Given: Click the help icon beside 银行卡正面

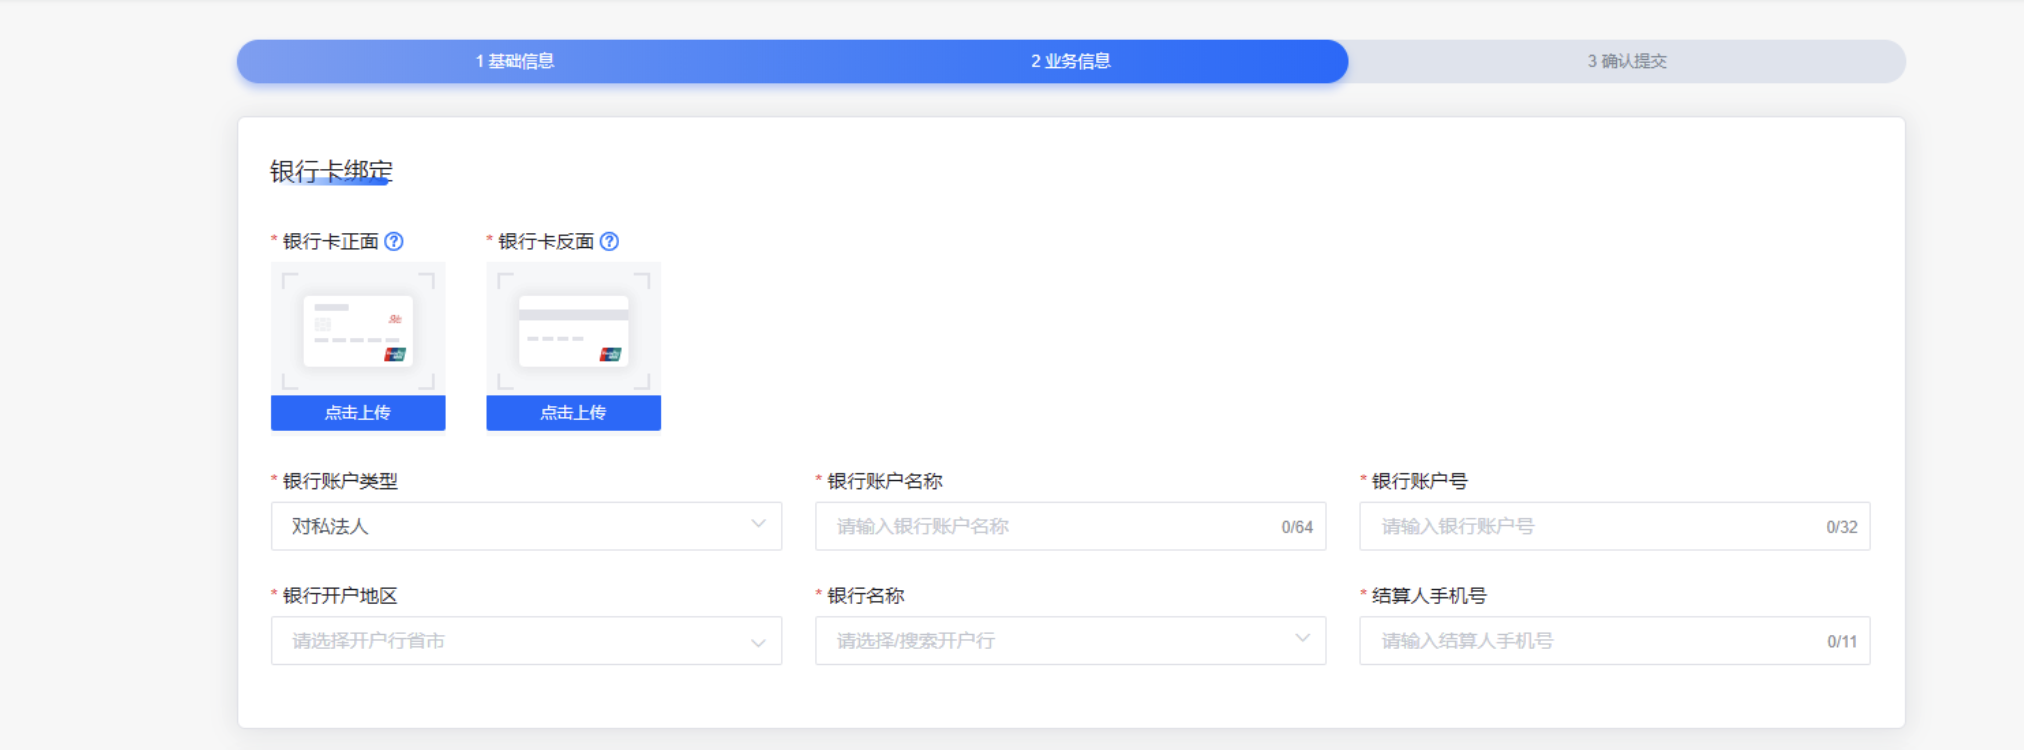Looking at the screenshot, I should coord(394,241).
